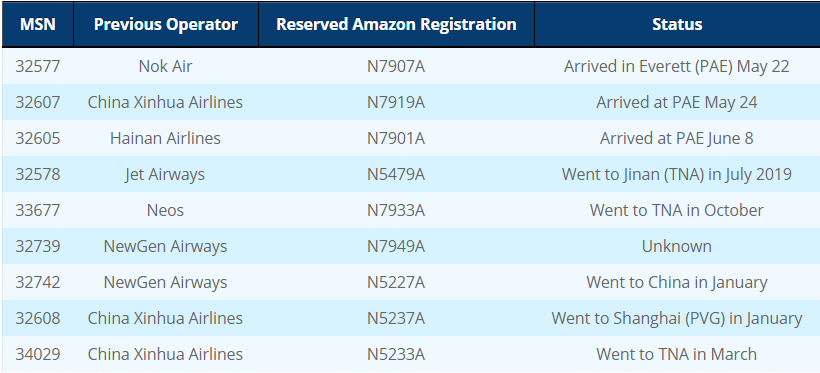Click the Previous Operator column header
Screen dimensions: 820x373
166,25
